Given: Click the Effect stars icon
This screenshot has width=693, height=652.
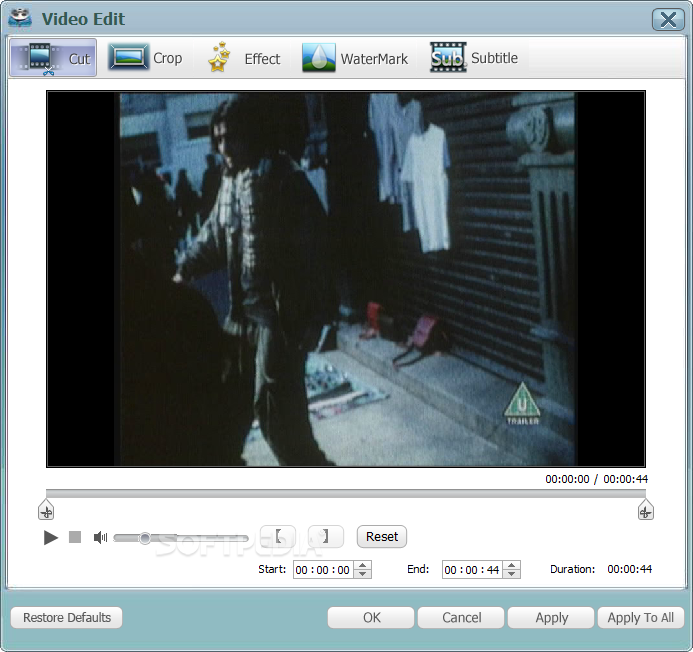Looking at the screenshot, I should point(219,57).
